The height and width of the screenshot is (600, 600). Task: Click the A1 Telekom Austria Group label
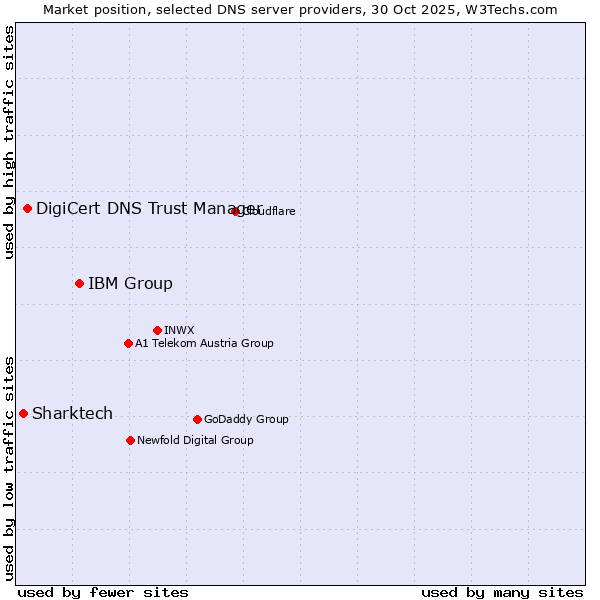coord(204,343)
